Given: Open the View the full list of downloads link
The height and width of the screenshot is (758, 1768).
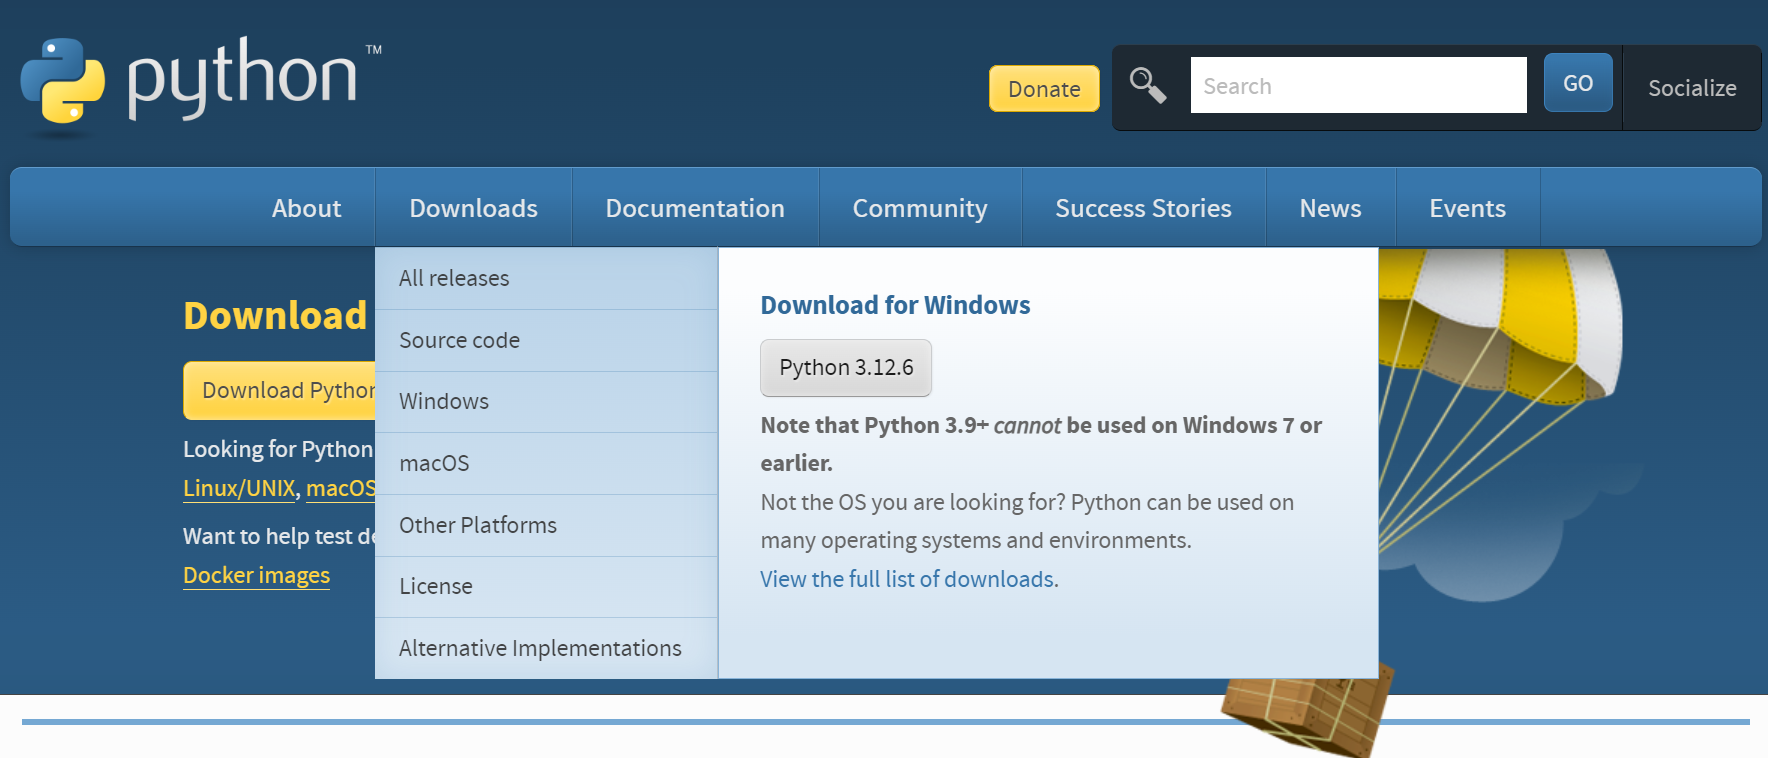Looking at the screenshot, I should [x=908, y=579].
